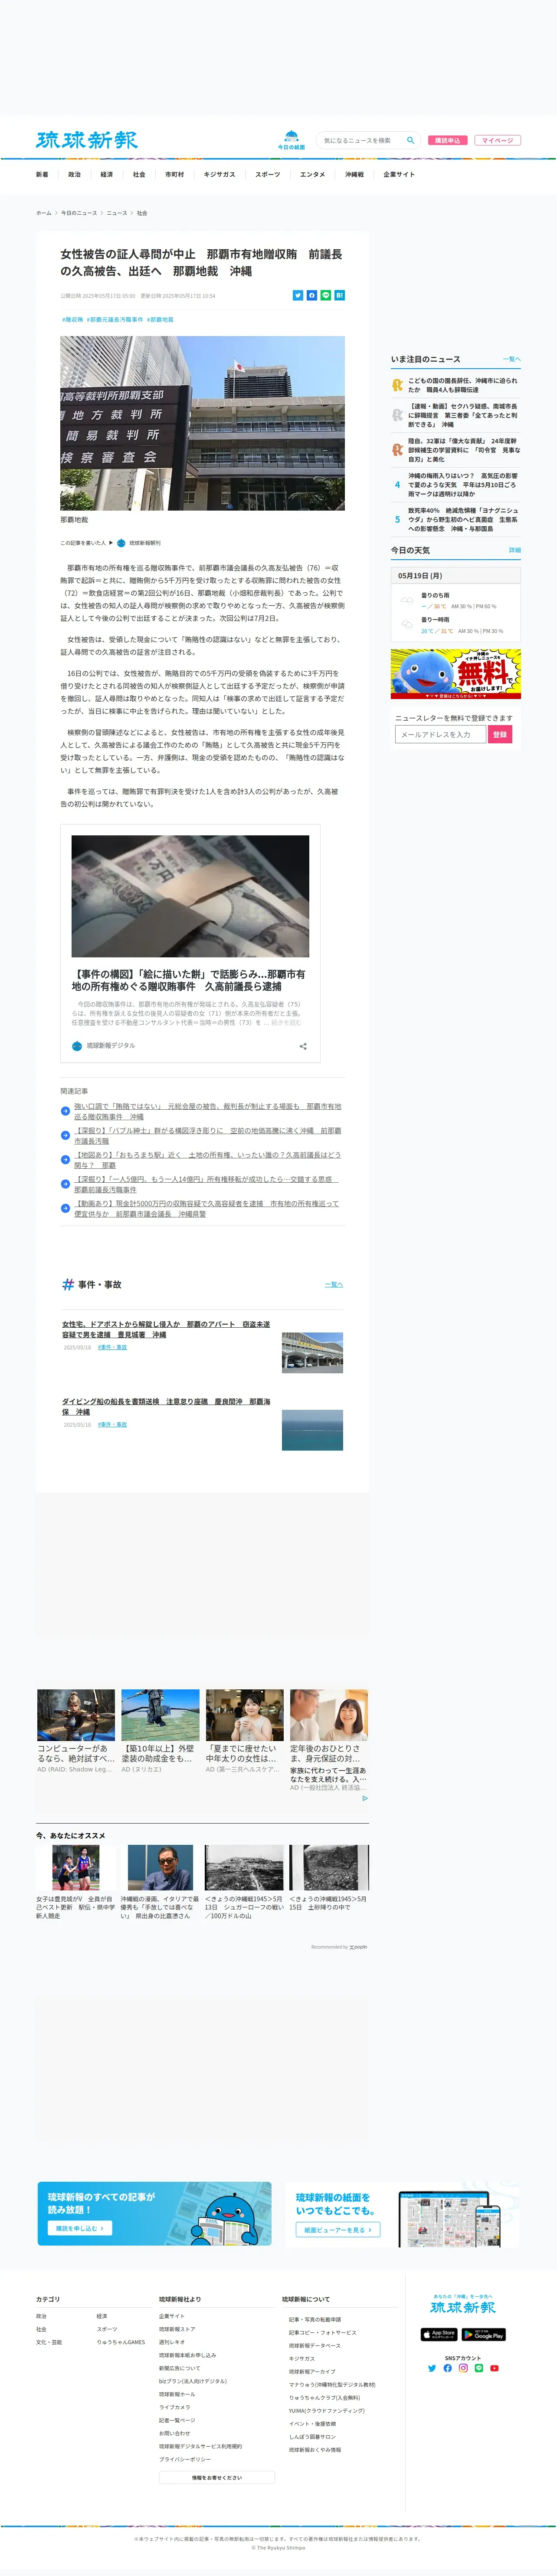Open footer Instagram SNS icon

click(x=463, y=2368)
